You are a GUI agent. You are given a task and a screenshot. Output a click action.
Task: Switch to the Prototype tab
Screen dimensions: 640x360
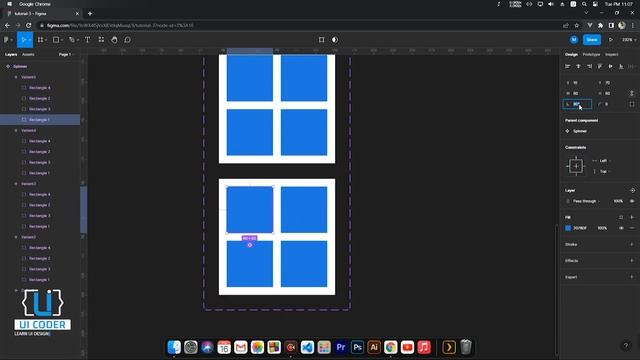pos(591,54)
